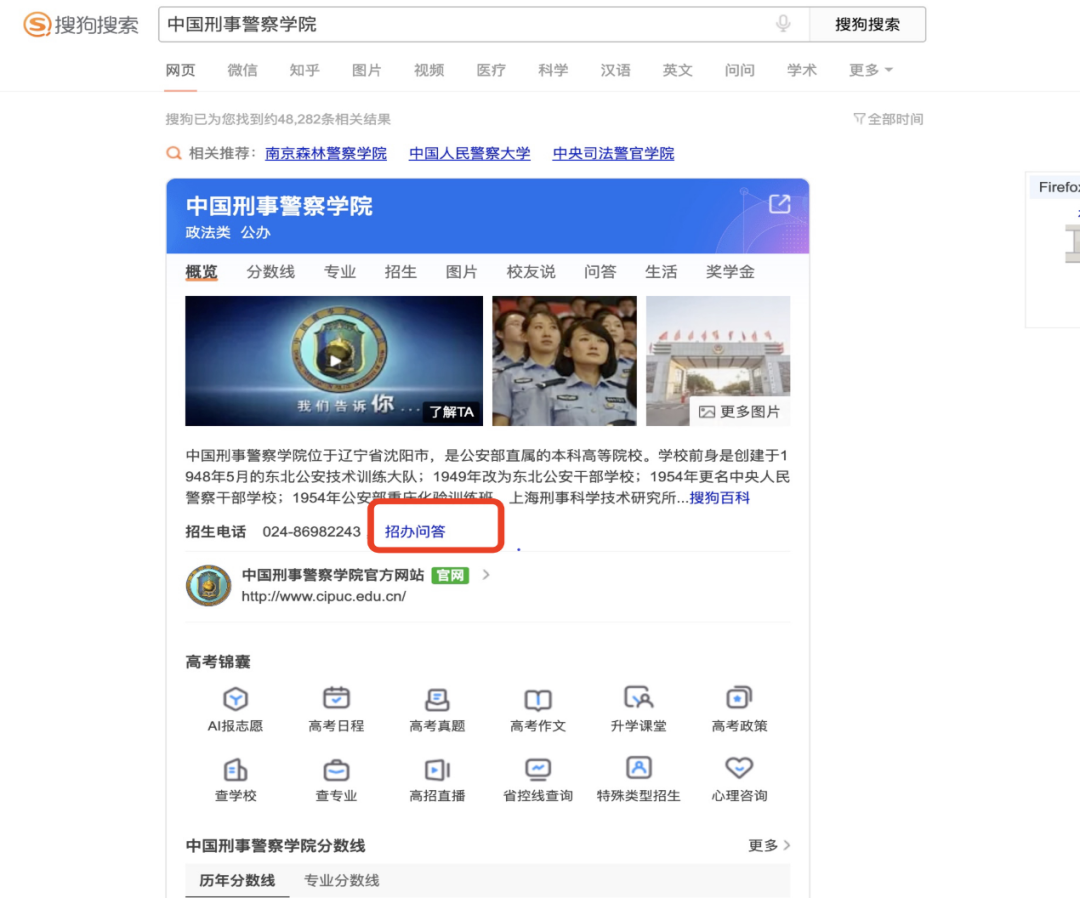Select the 历年分数线 tab

pos(237,880)
